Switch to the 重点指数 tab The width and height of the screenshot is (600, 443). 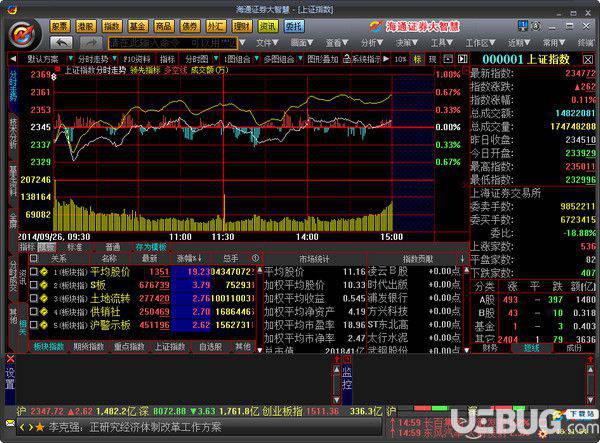tap(129, 347)
